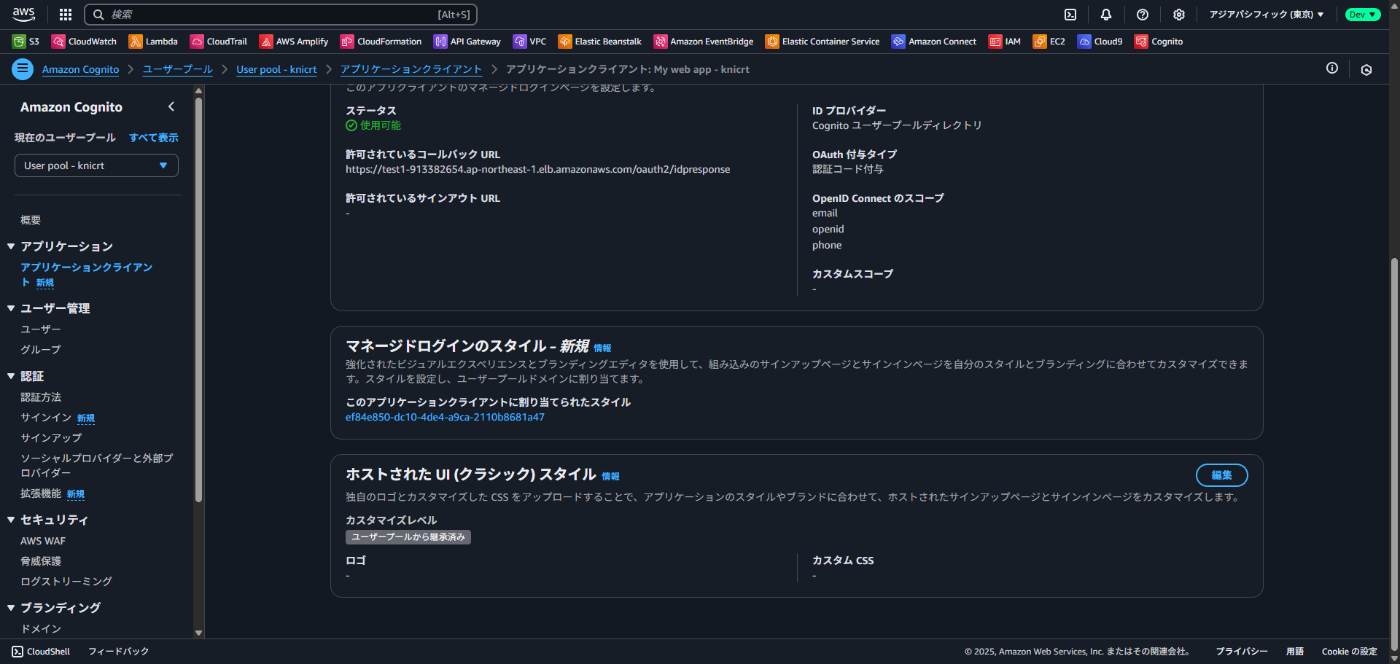The height and width of the screenshot is (664, 1400).
Task: Go to ユーザープール breadcrumb
Action: click(x=178, y=69)
